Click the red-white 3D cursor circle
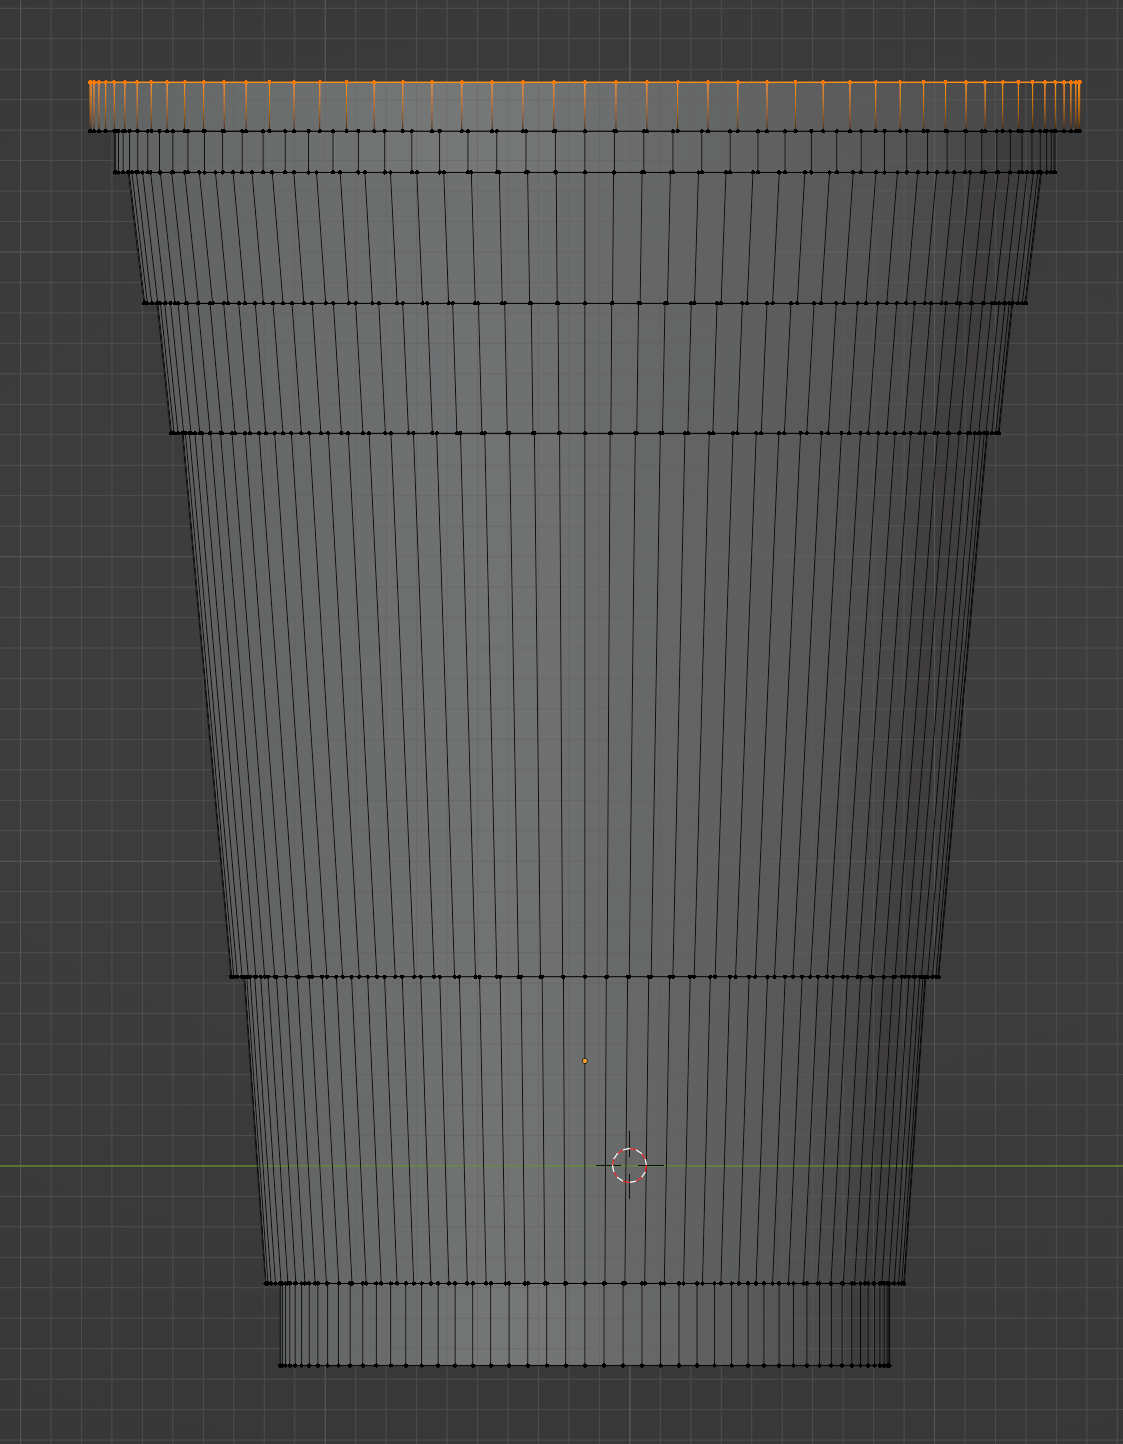This screenshot has height=1444, width=1123. [x=629, y=1165]
